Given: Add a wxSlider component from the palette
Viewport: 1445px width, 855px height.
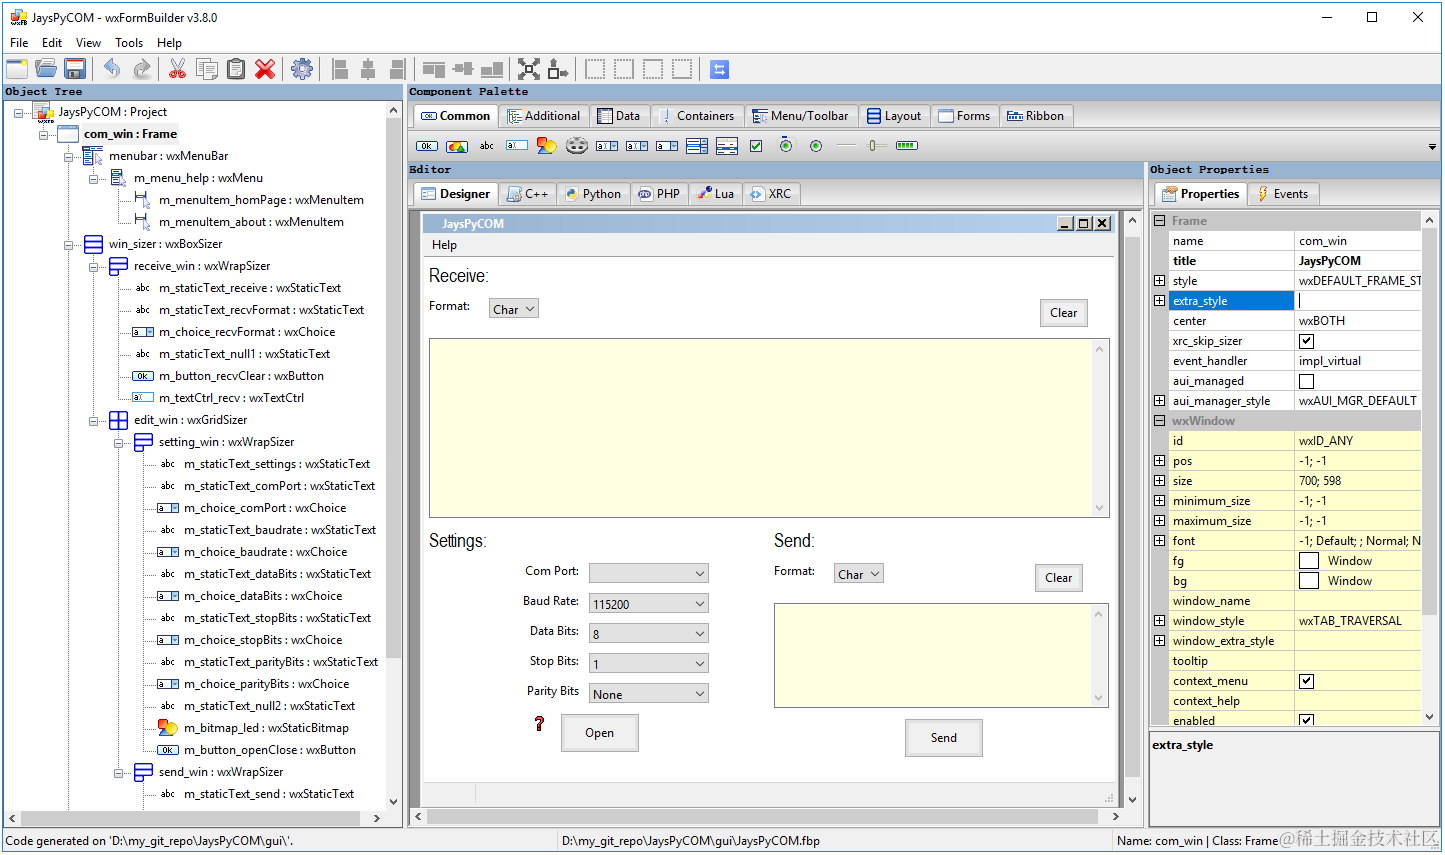Looking at the screenshot, I should pyautogui.click(x=876, y=146).
